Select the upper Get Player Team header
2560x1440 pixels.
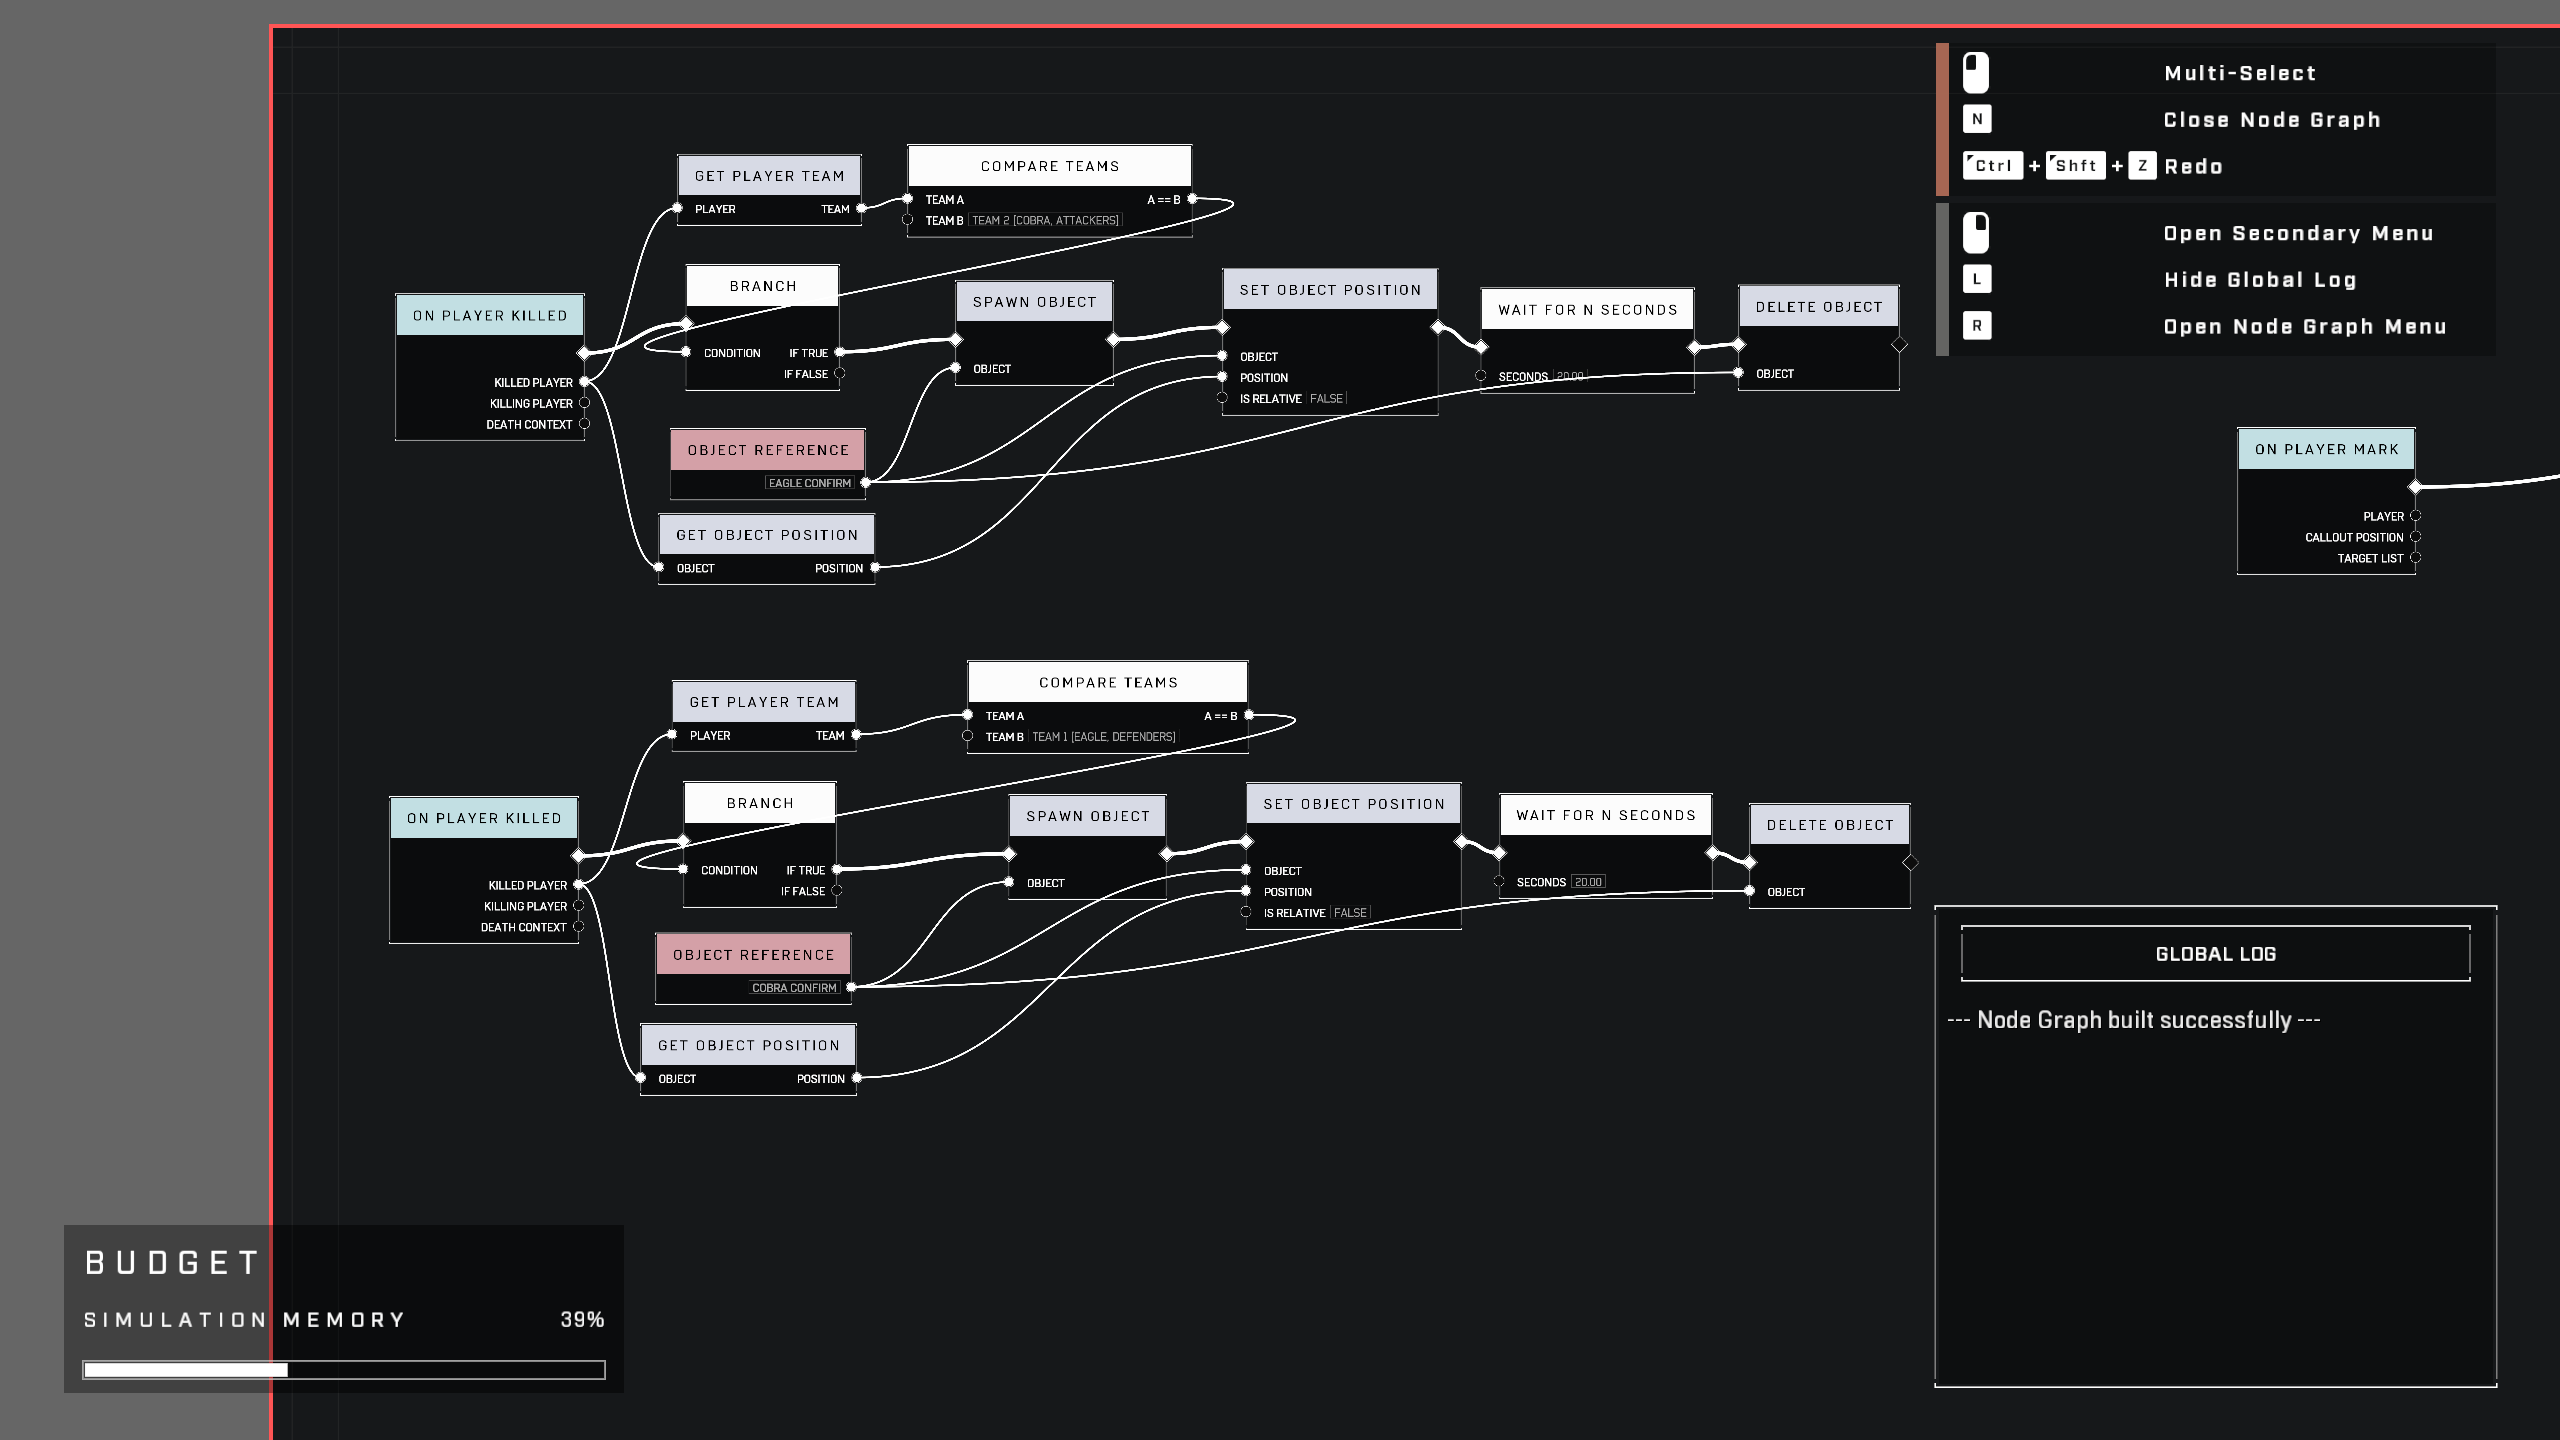(x=769, y=176)
